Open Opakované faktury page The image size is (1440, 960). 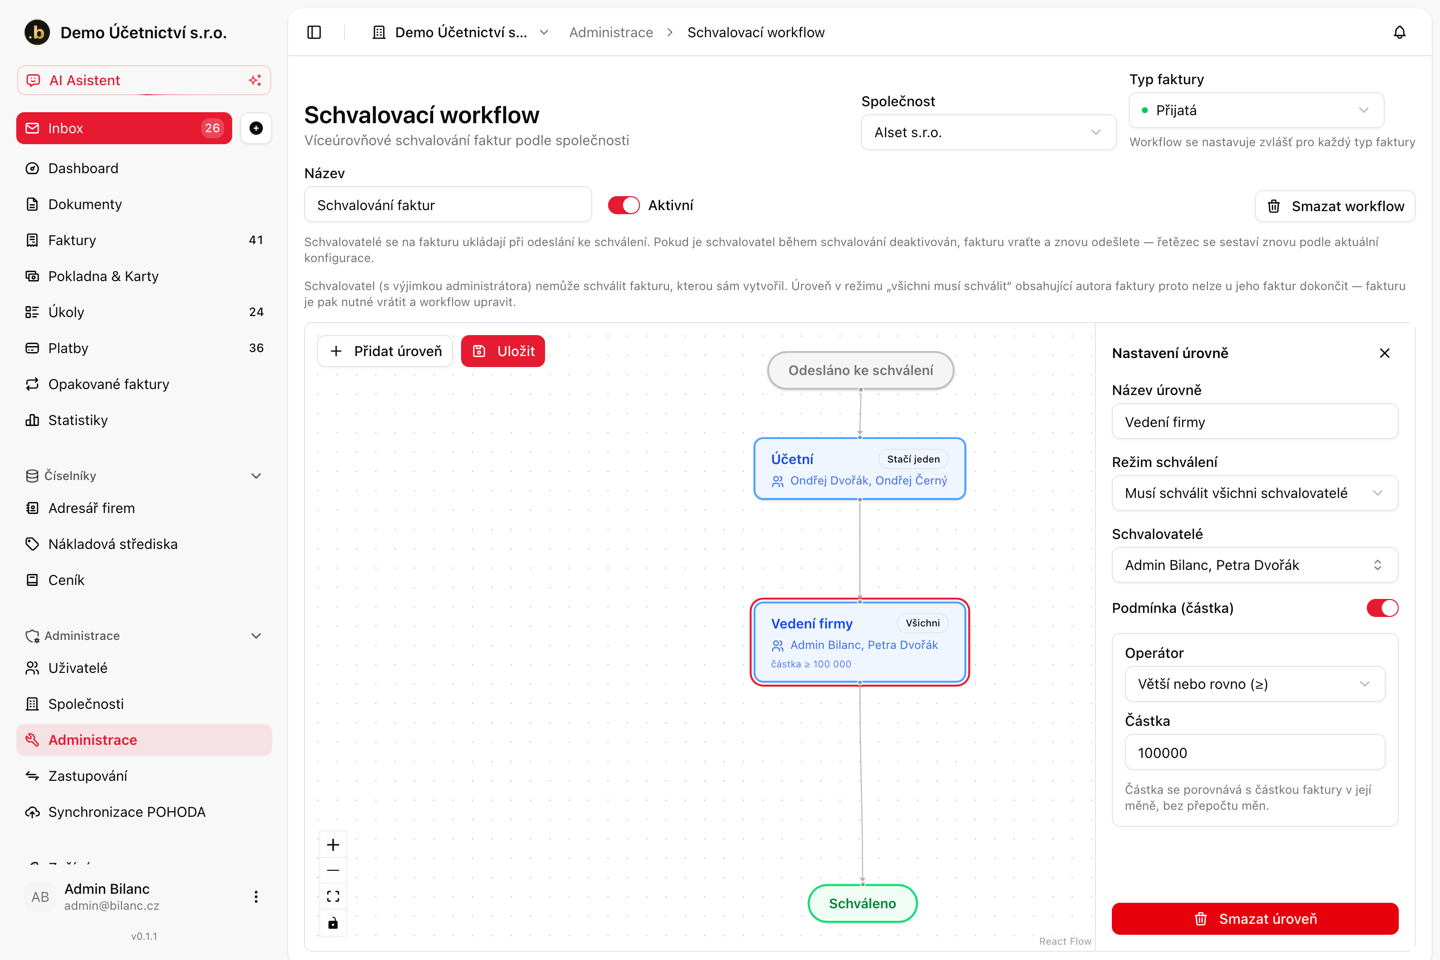coord(144,384)
